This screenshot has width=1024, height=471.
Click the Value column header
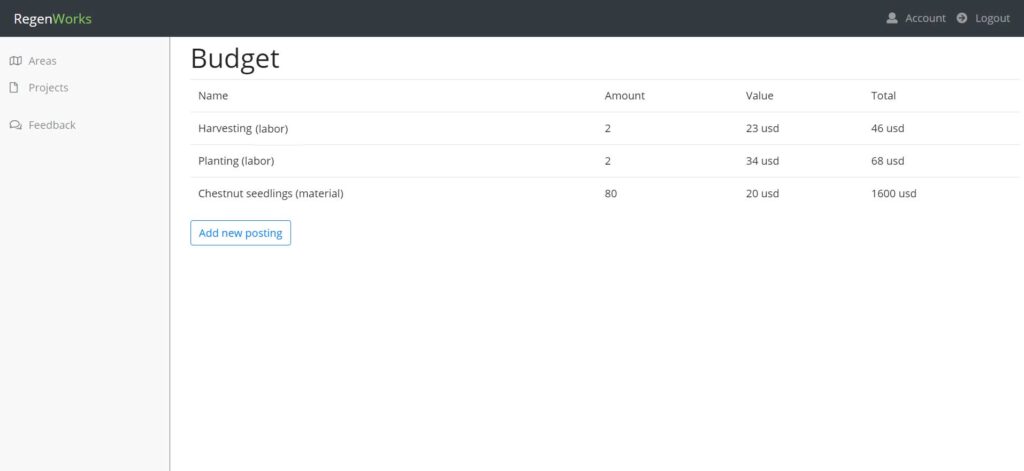760,95
